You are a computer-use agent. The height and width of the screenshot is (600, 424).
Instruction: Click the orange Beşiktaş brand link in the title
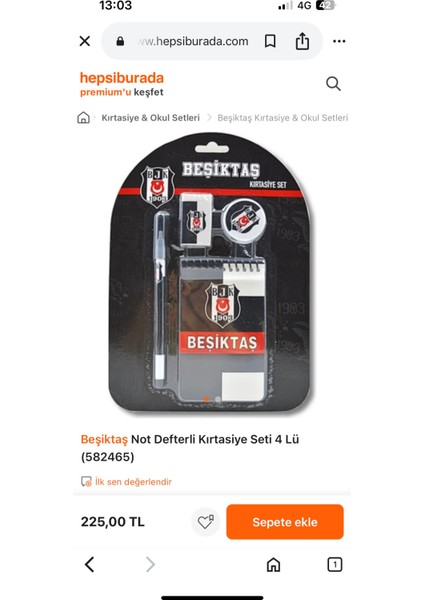(104, 439)
